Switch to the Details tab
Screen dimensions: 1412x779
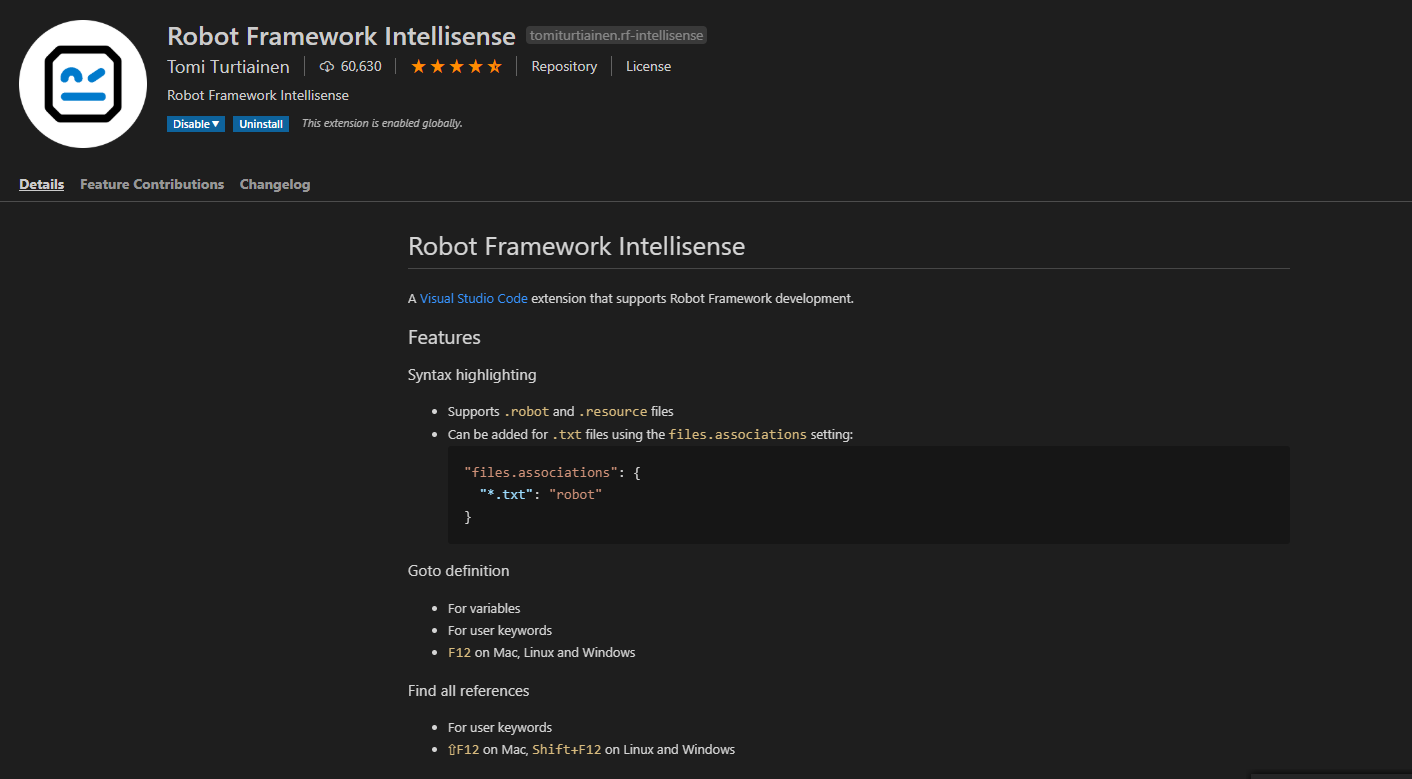(x=41, y=184)
